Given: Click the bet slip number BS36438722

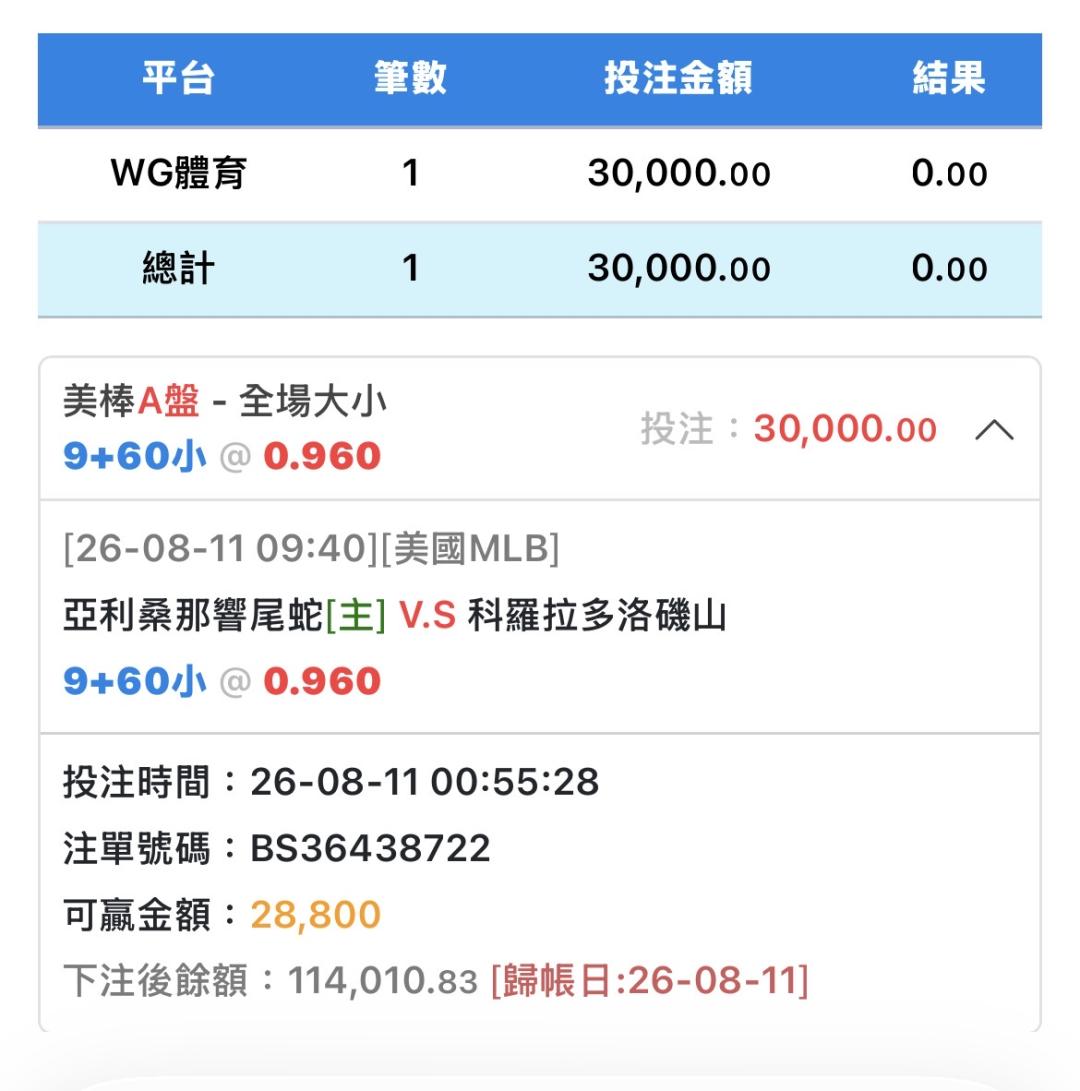Looking at the screenshot, I should [370, 848].
